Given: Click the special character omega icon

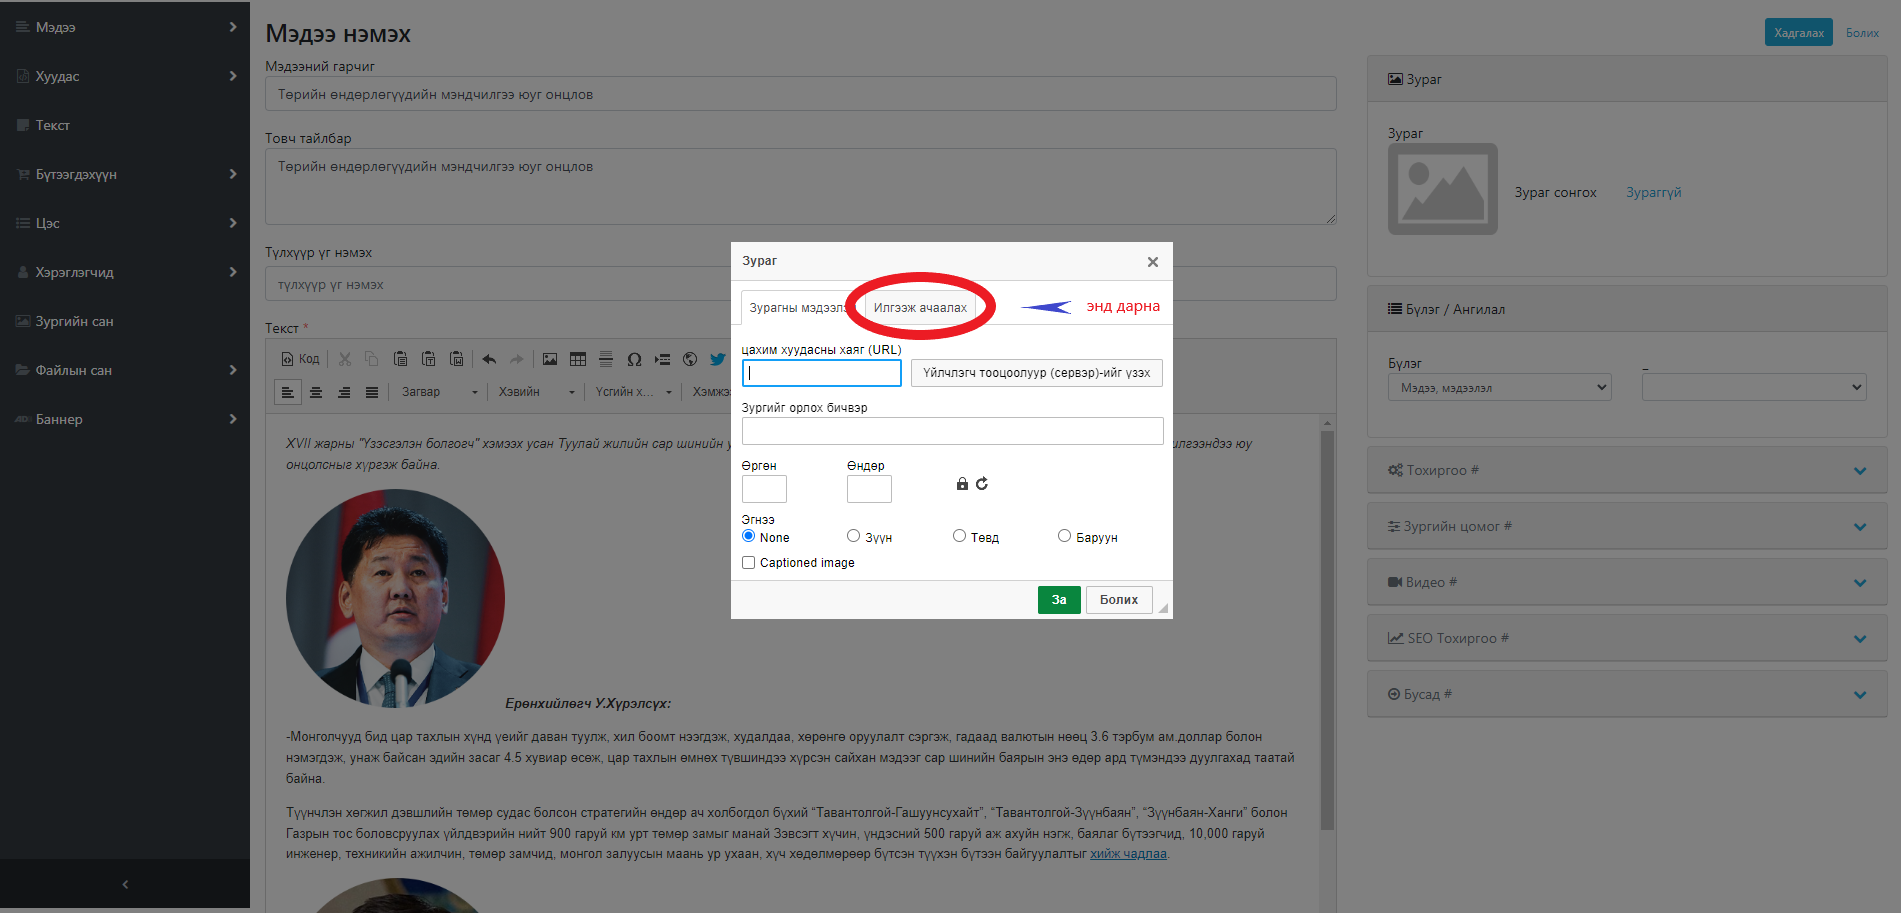Looking at the screenshot, I should point(634,359).
